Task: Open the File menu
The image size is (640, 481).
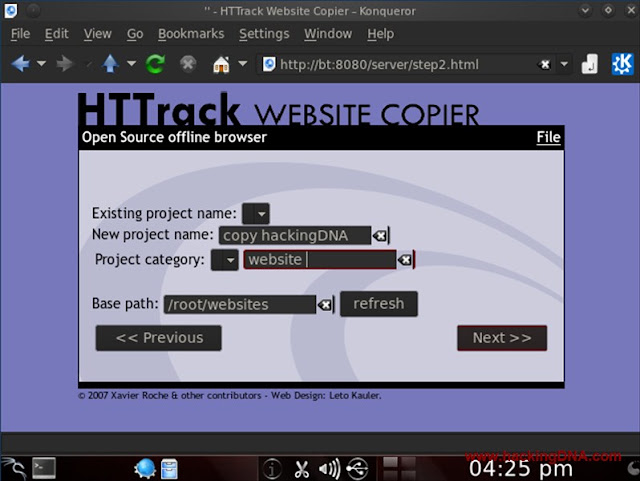Action: (x=20, y=33)
